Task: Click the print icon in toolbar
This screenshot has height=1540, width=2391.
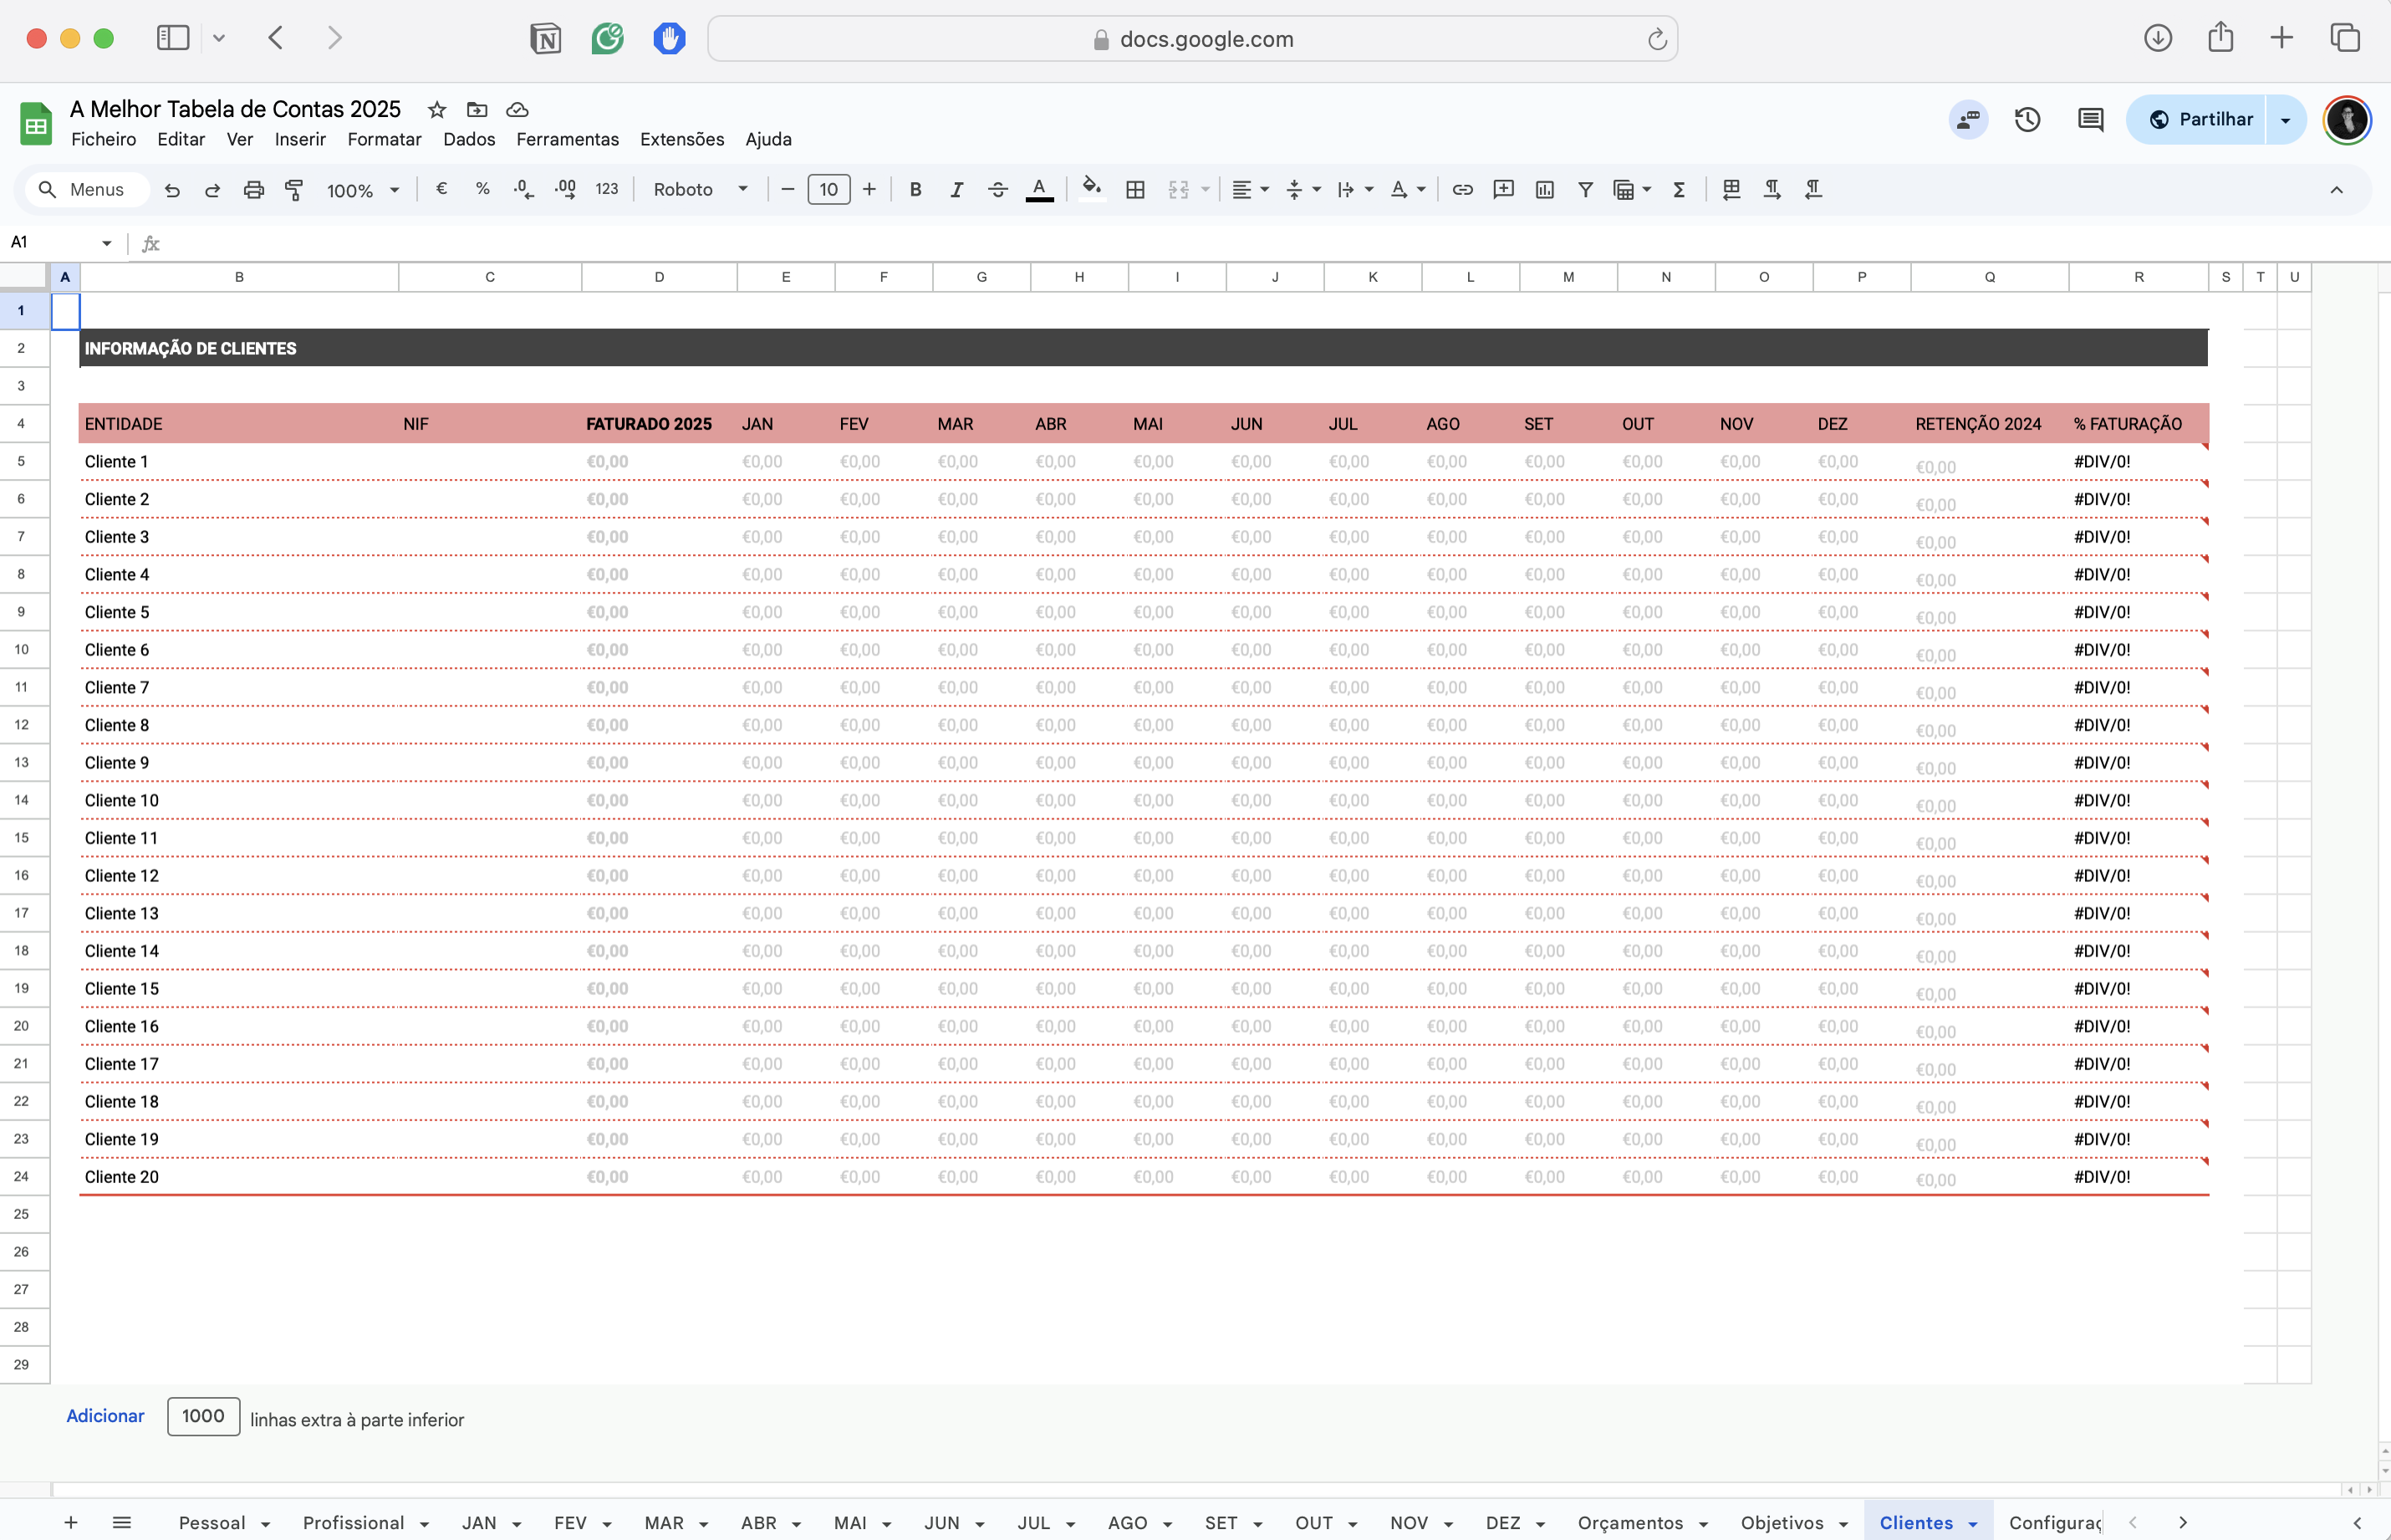Action: pos(254,190)
